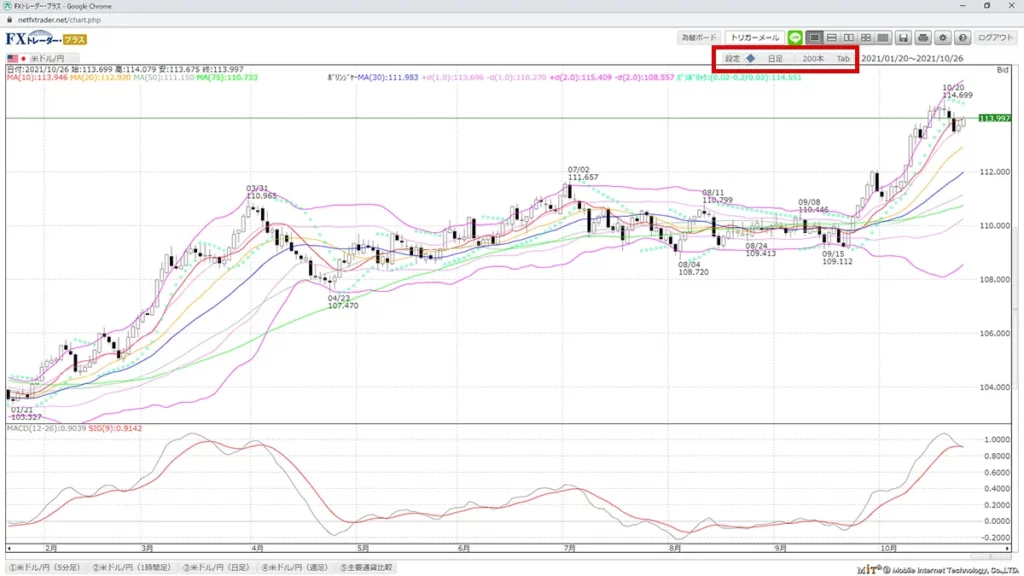This screenshot has height=576, width=1024.
Task: Click the green LINE icon
Action: pyautogui.click(x=795, y=38)
